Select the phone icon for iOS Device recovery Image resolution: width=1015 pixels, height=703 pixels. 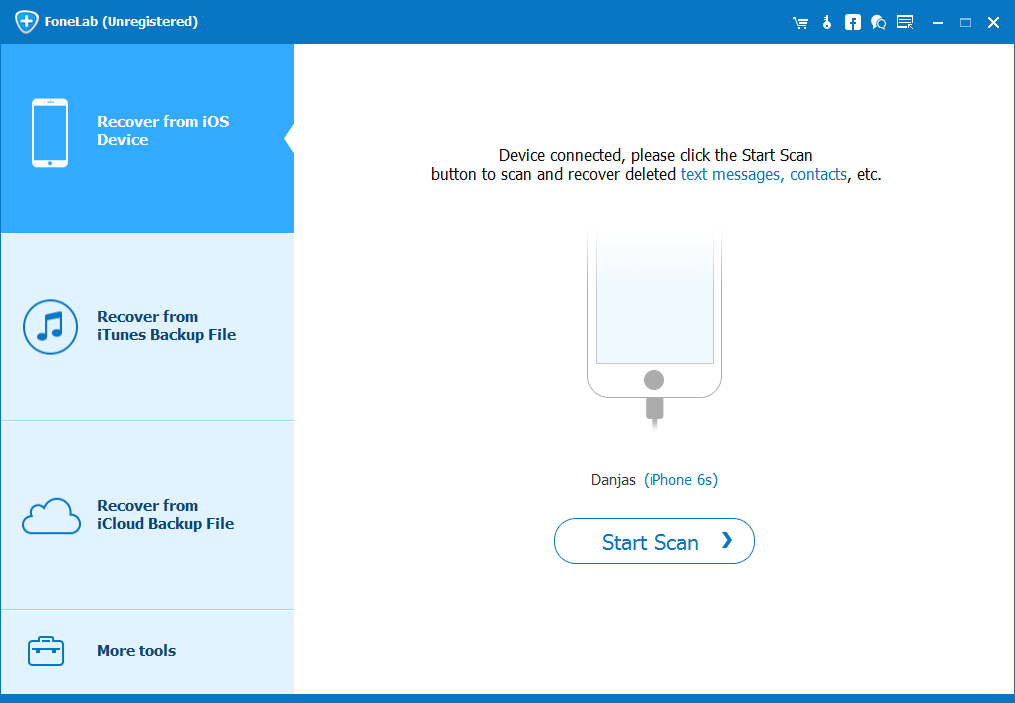pyautogui.click(x=50, y=131)
